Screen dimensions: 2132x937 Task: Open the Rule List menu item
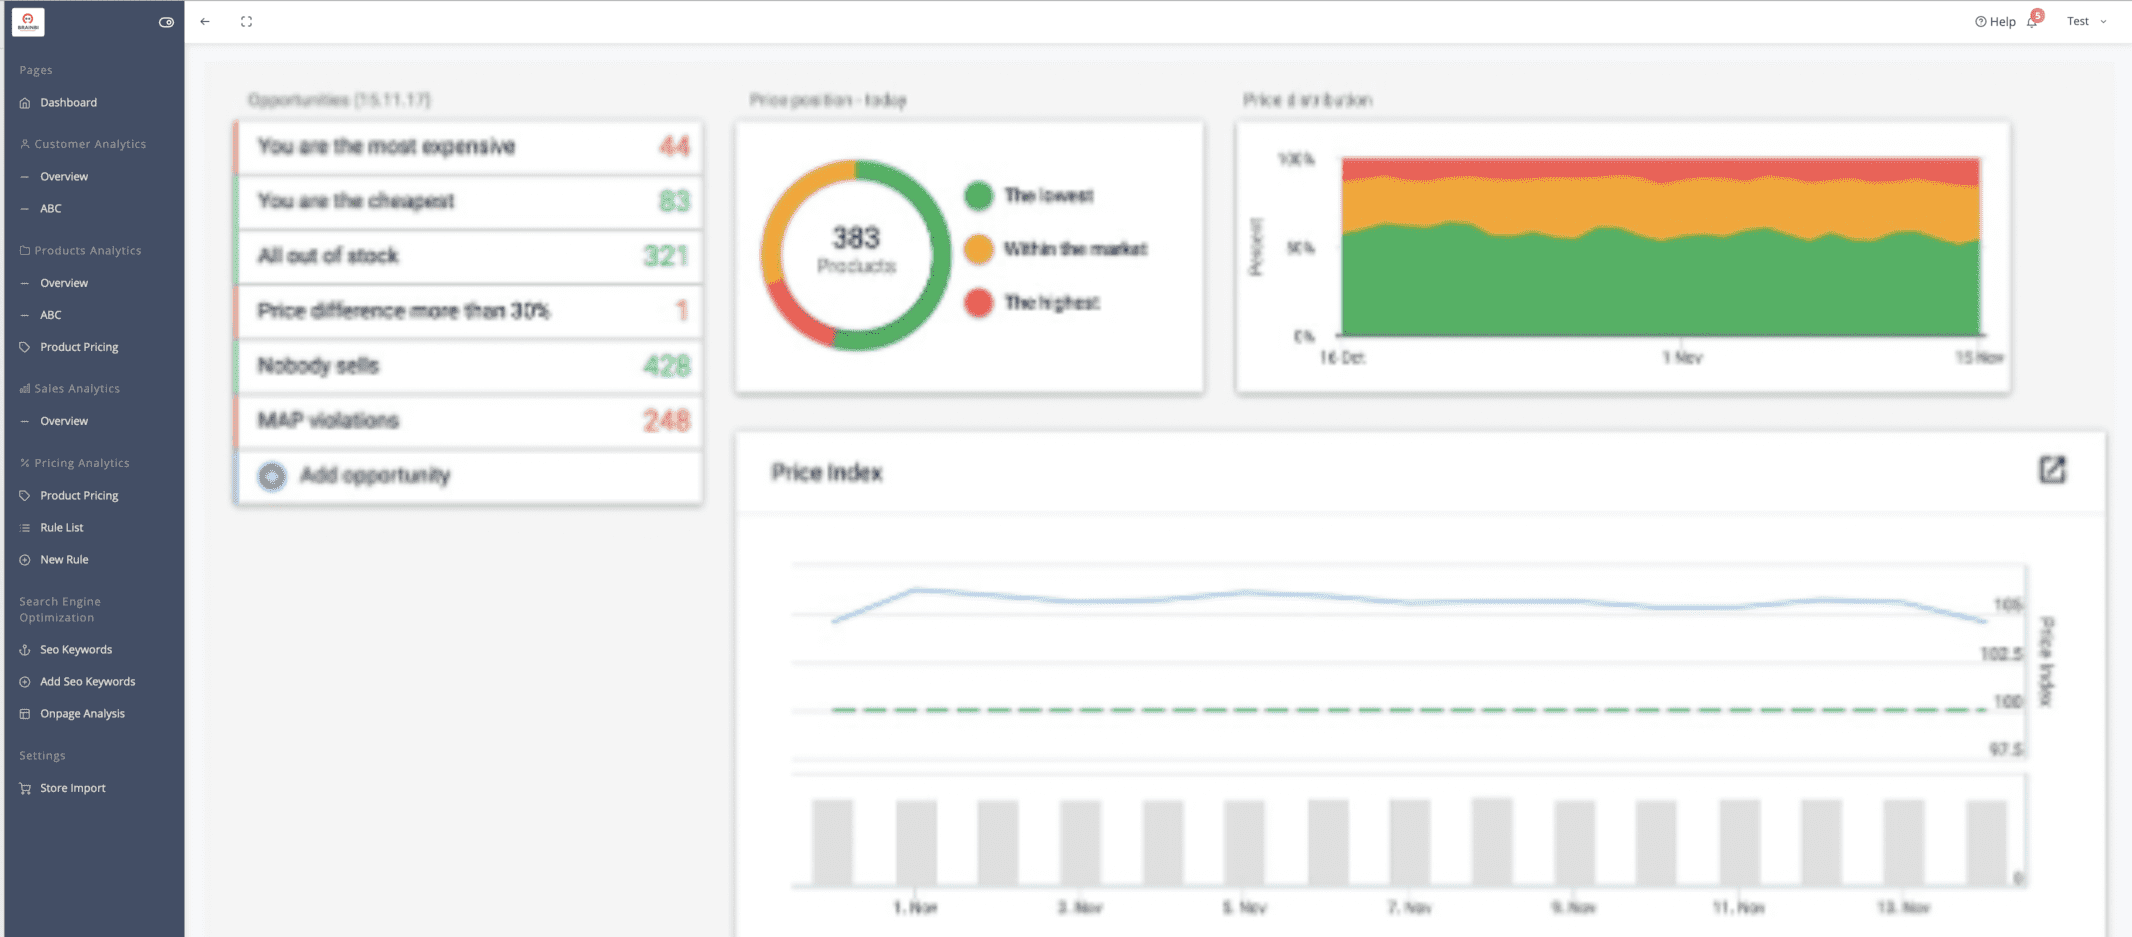(x=61, y=528)
